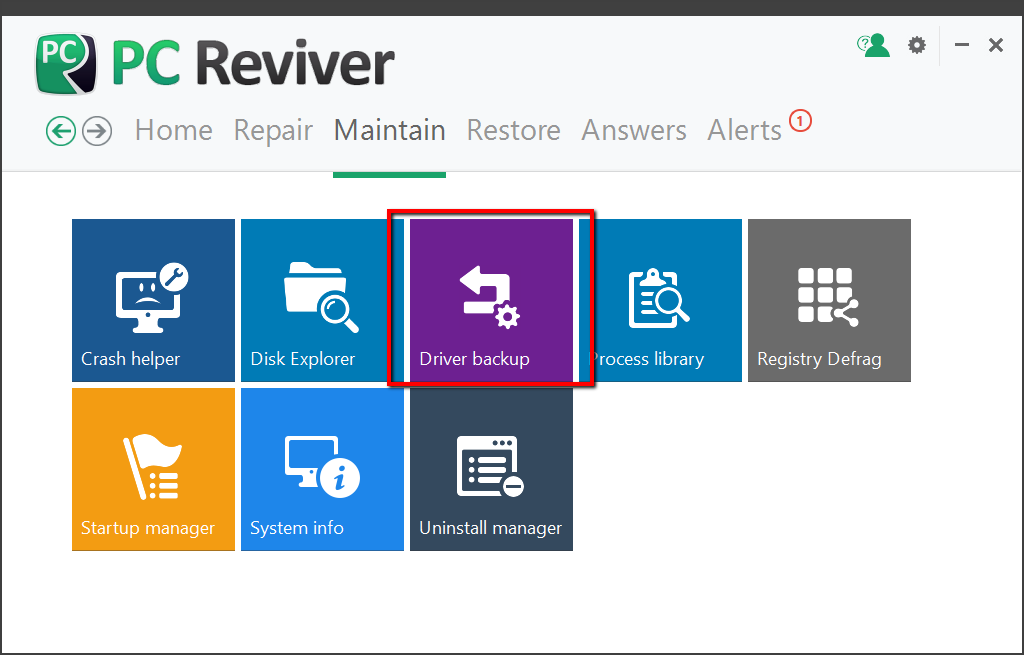Viewport: 1024px width, 655px height.
Task: View the System info tile
Action: pyautogui.click(x=323, y=470)
